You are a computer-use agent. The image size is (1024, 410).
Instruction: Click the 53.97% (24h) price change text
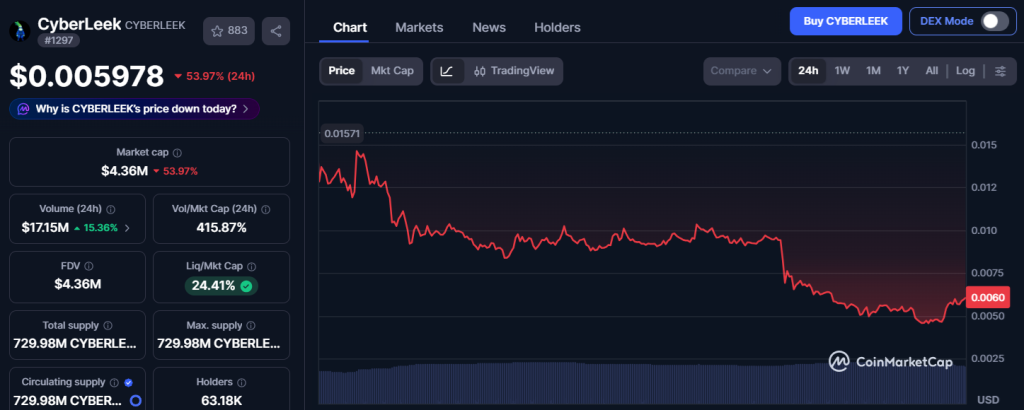pyautogui.click(x=221, y=76)
